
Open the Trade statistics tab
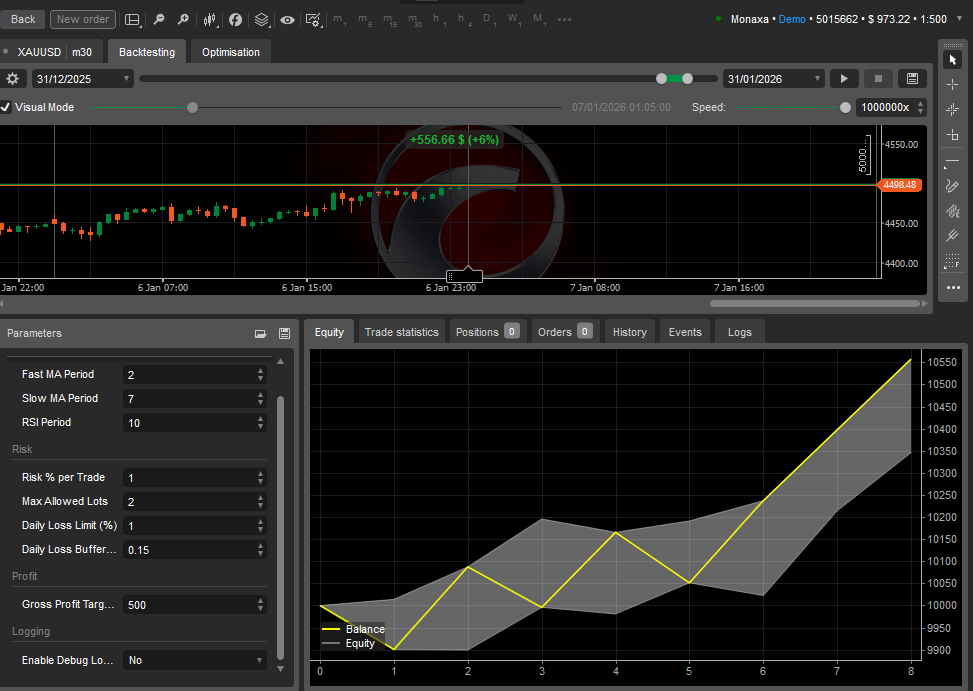(x=401, y=332)
